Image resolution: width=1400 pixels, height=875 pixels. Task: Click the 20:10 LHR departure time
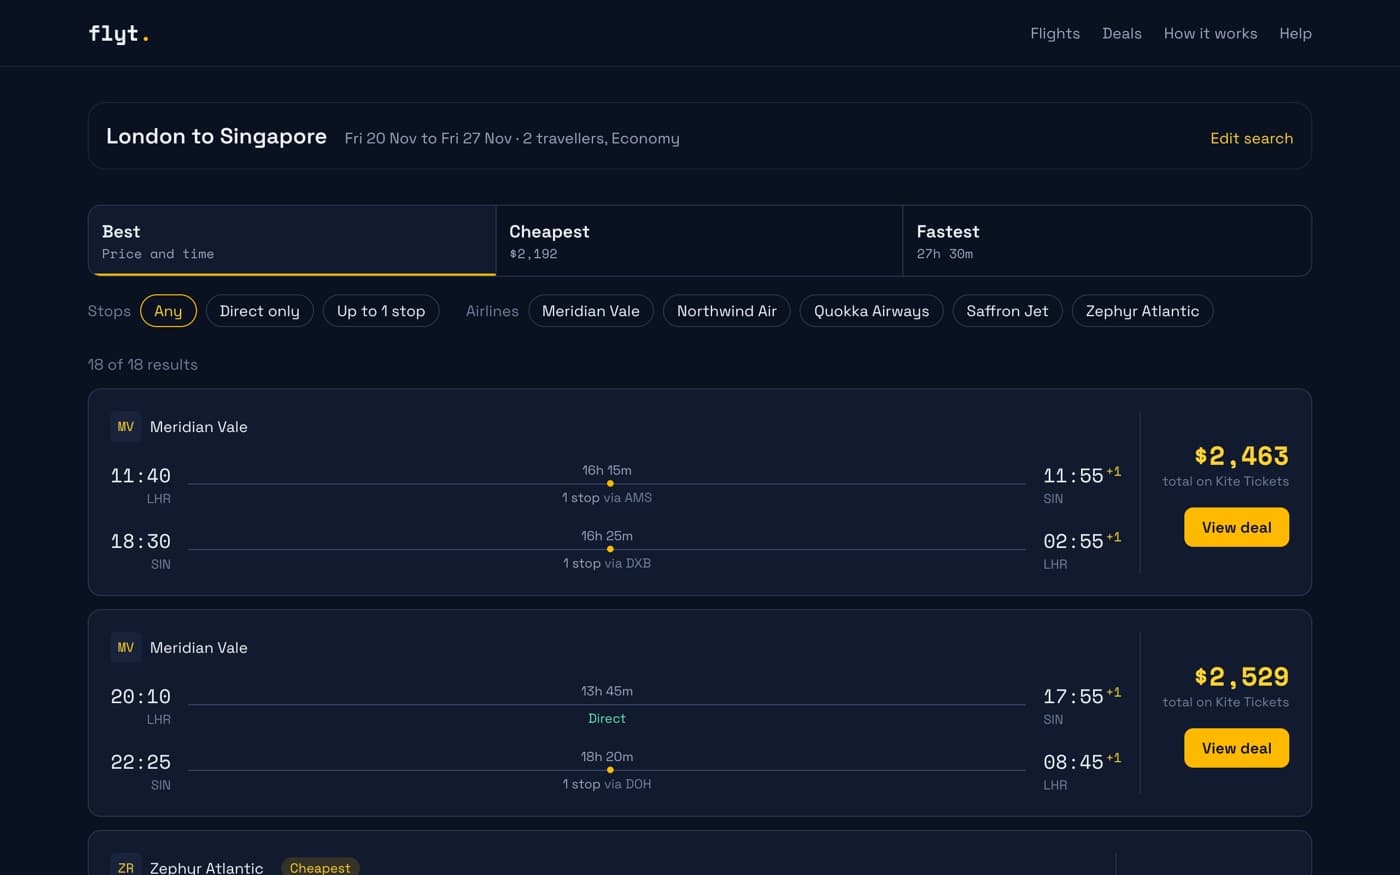pyautogui.click(x=141, y=697)
